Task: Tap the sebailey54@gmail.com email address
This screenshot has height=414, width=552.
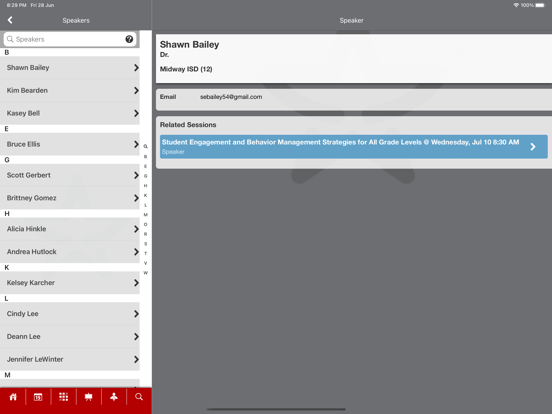Action: (231, 97)
